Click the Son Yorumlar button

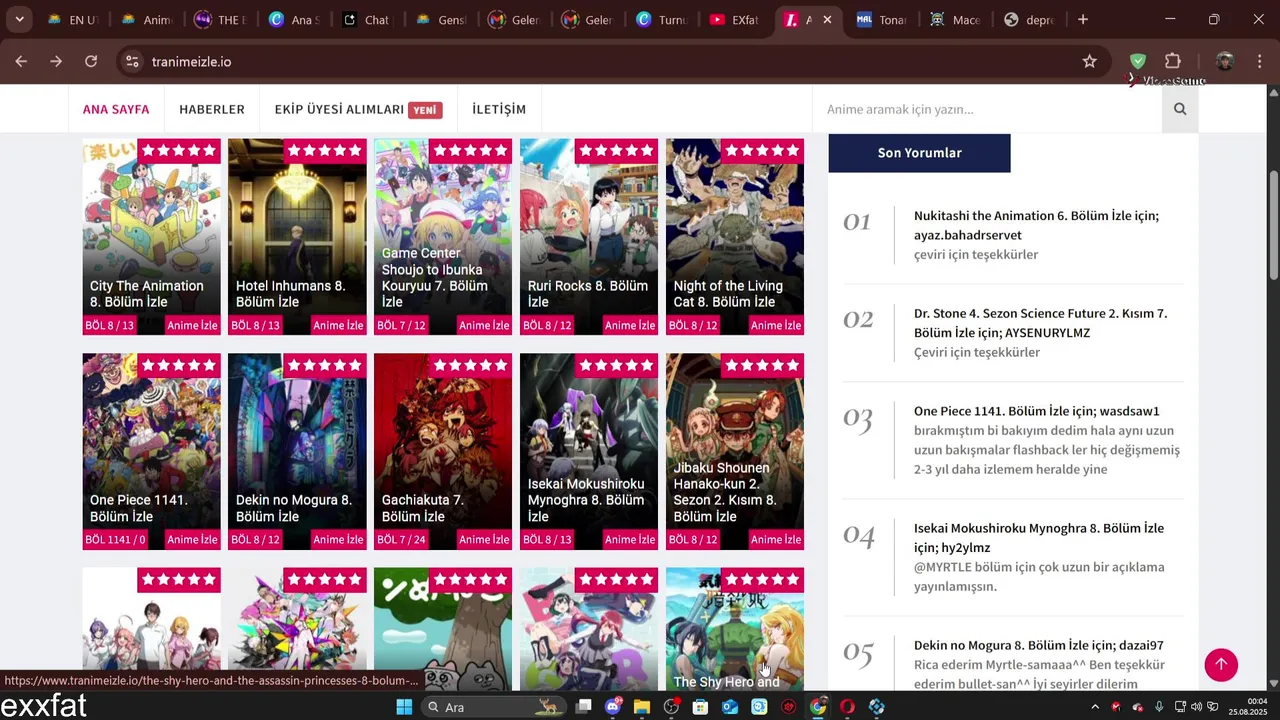tap(919, 153)
